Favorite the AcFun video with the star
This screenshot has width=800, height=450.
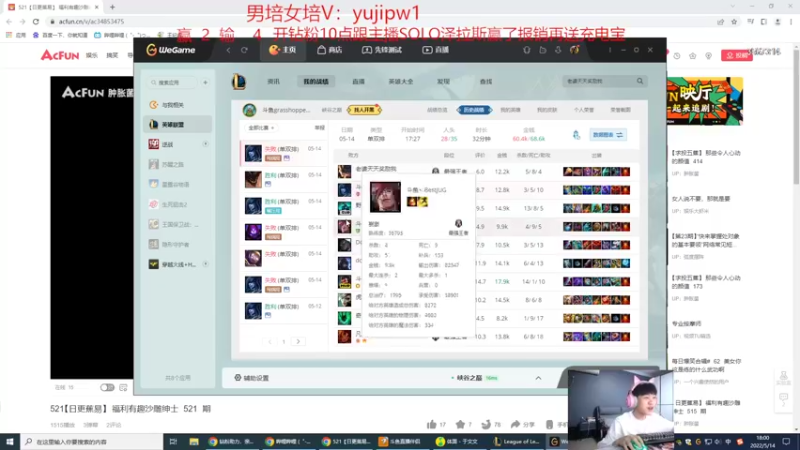click(460, 424)
